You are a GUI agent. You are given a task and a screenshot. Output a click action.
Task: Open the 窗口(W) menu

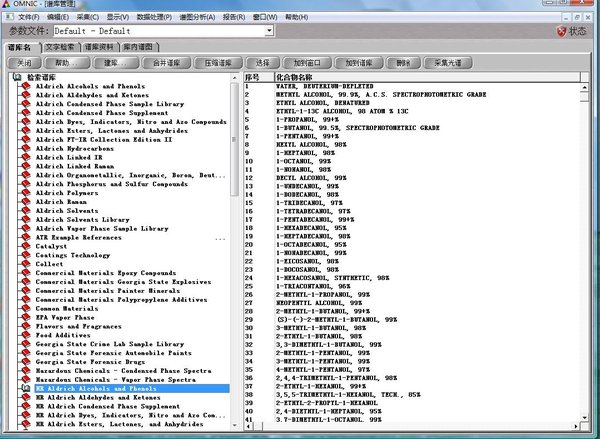click(265, 17)
